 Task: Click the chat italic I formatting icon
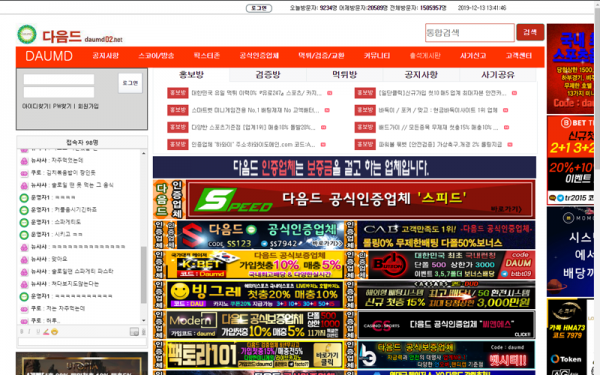[x=29, y=332]
